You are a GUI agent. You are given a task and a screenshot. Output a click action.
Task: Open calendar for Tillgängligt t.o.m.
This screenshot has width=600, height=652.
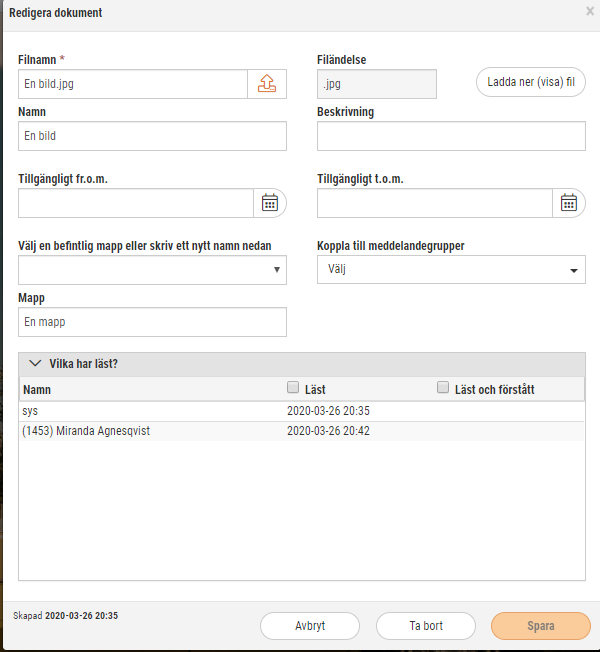click(x=569, y=203)
